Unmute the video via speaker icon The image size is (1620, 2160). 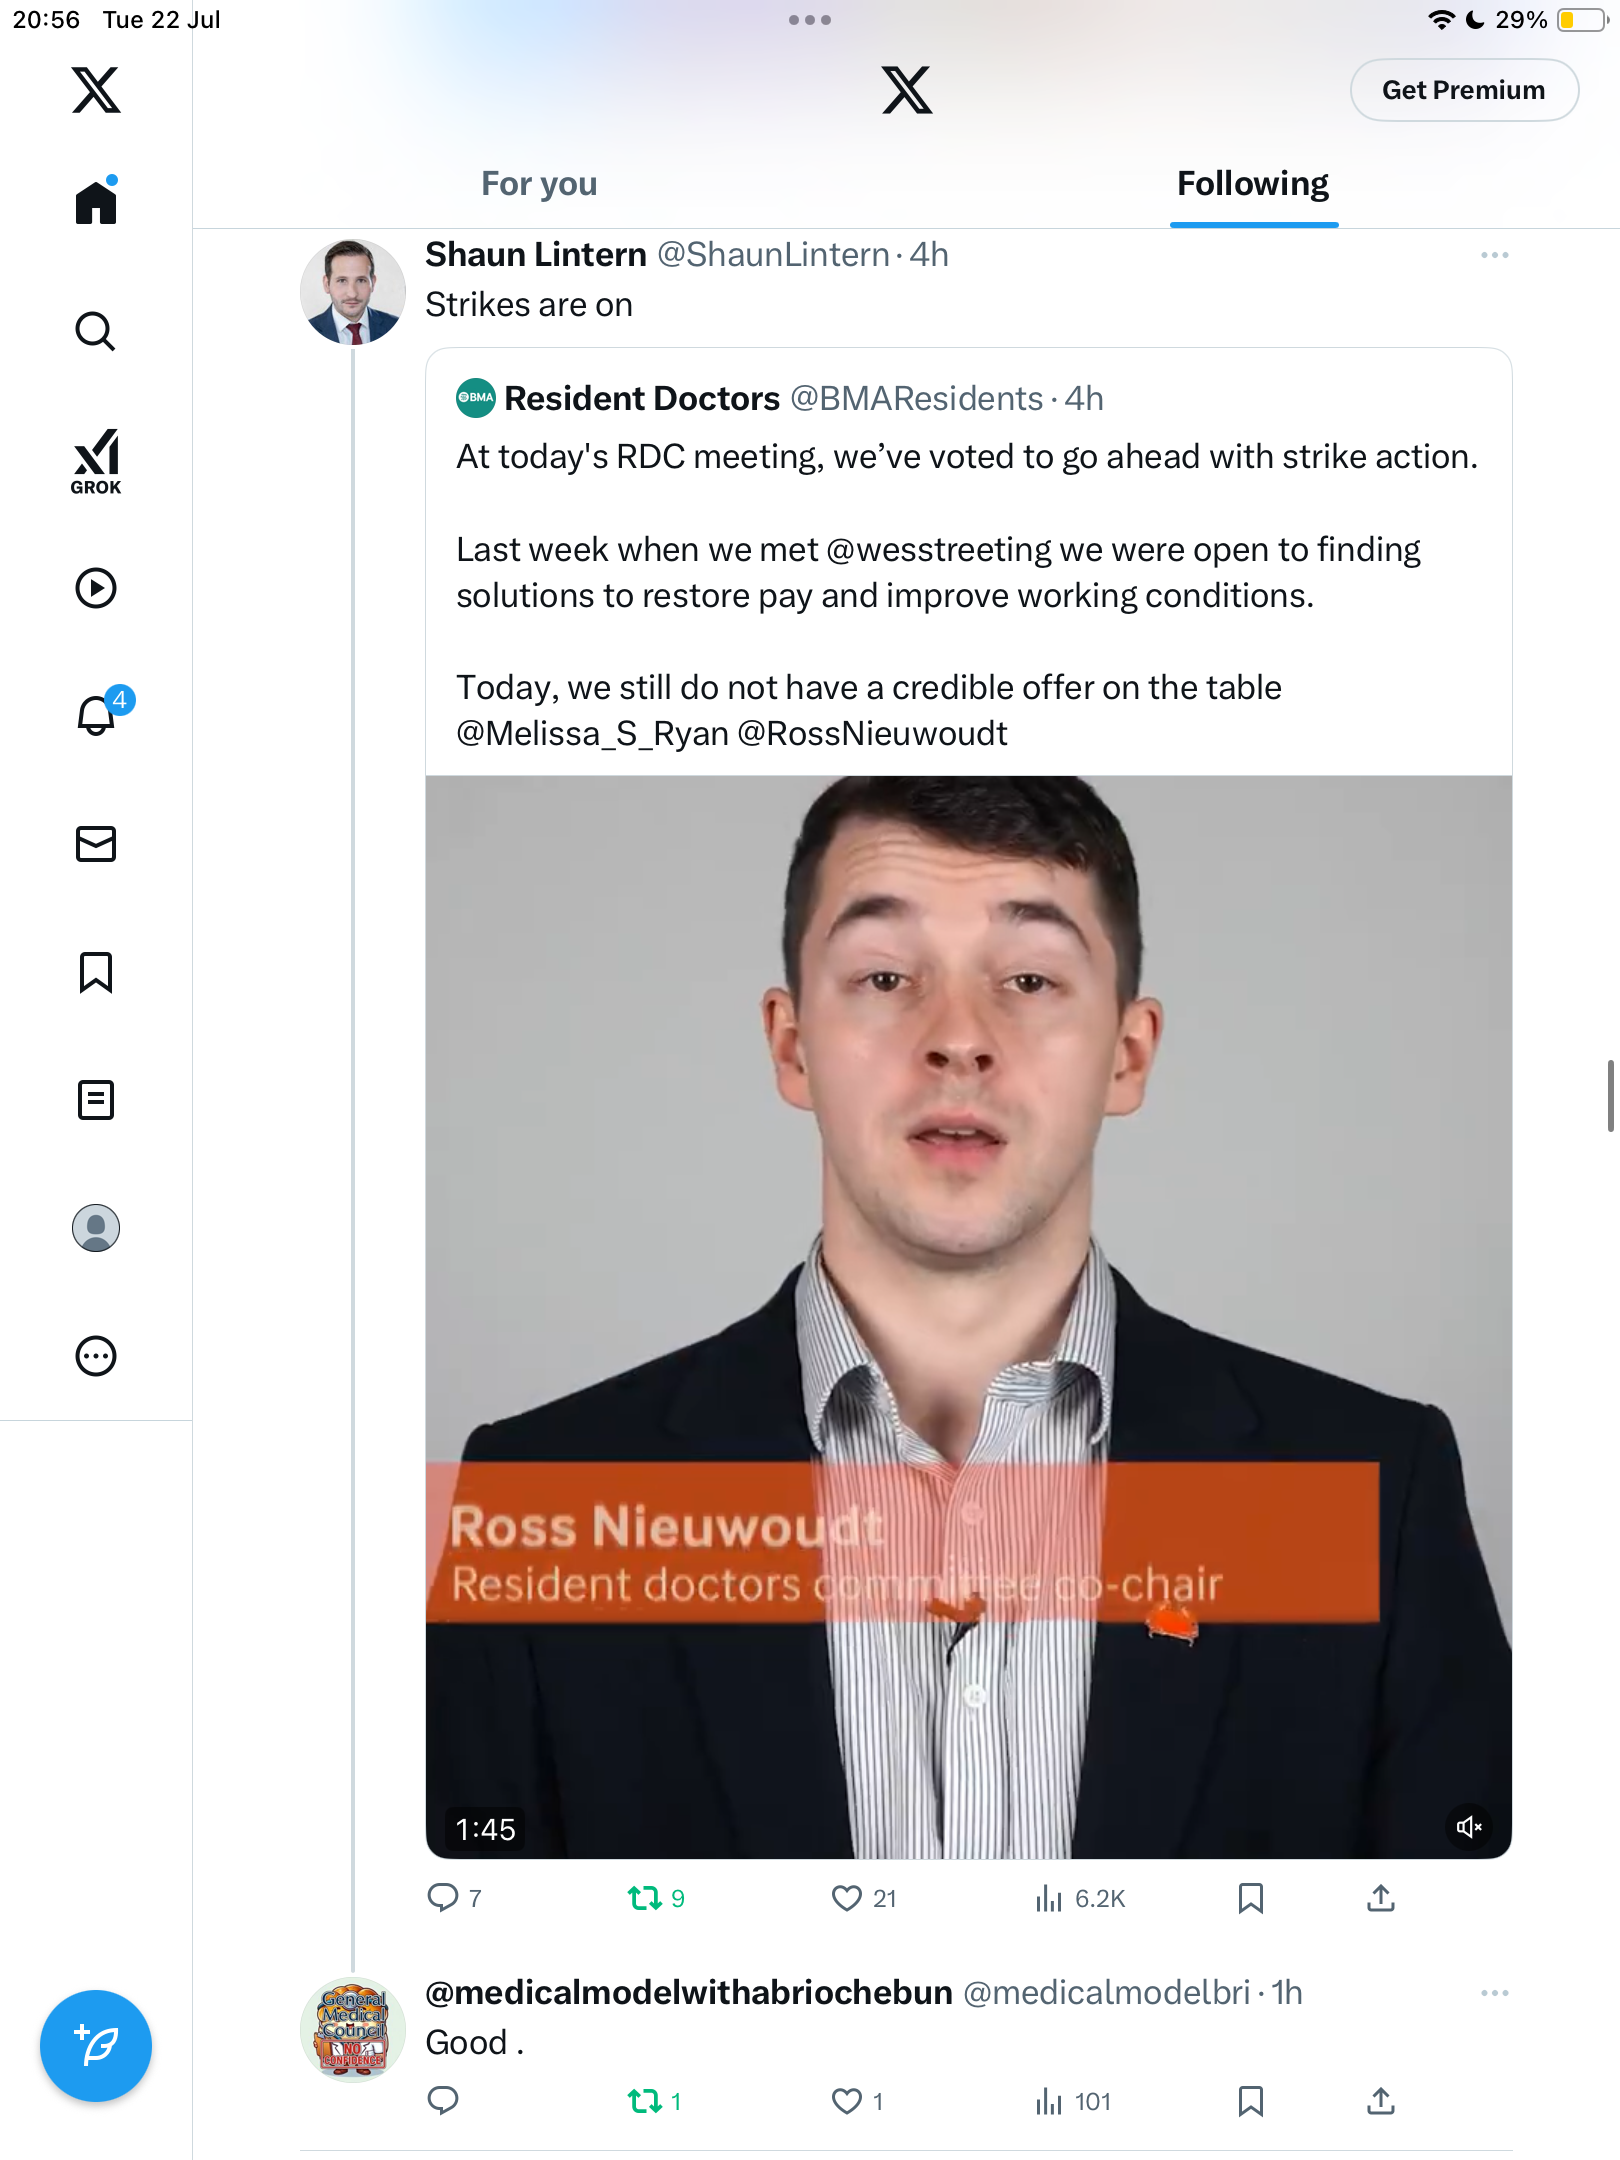[1469, 1827]
